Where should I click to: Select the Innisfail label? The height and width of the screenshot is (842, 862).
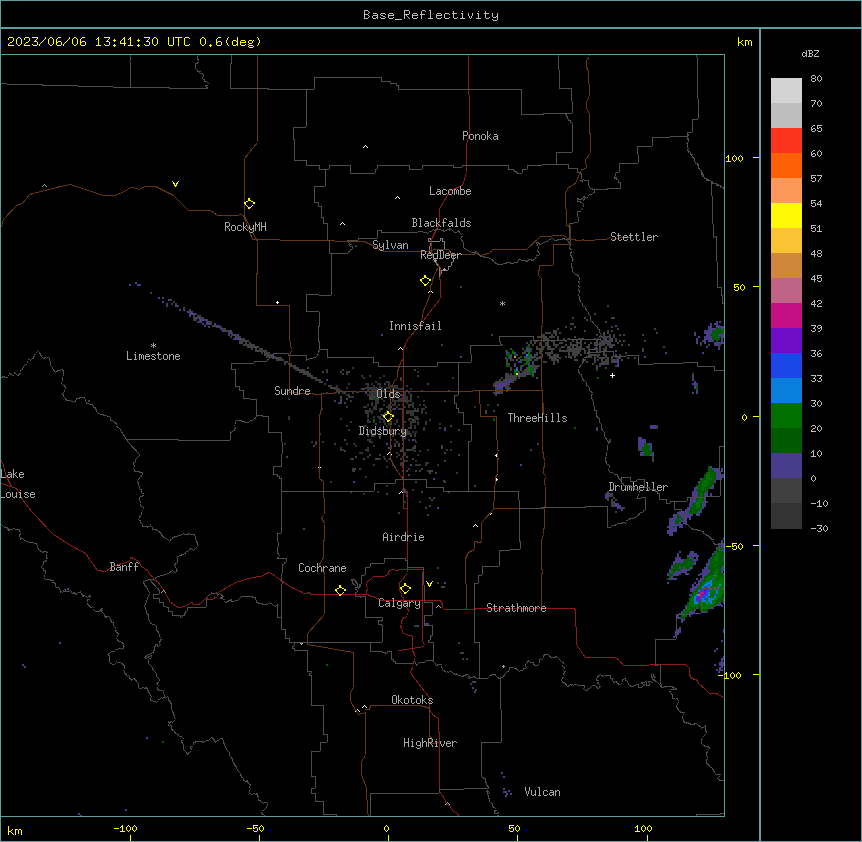coord(415,326)
